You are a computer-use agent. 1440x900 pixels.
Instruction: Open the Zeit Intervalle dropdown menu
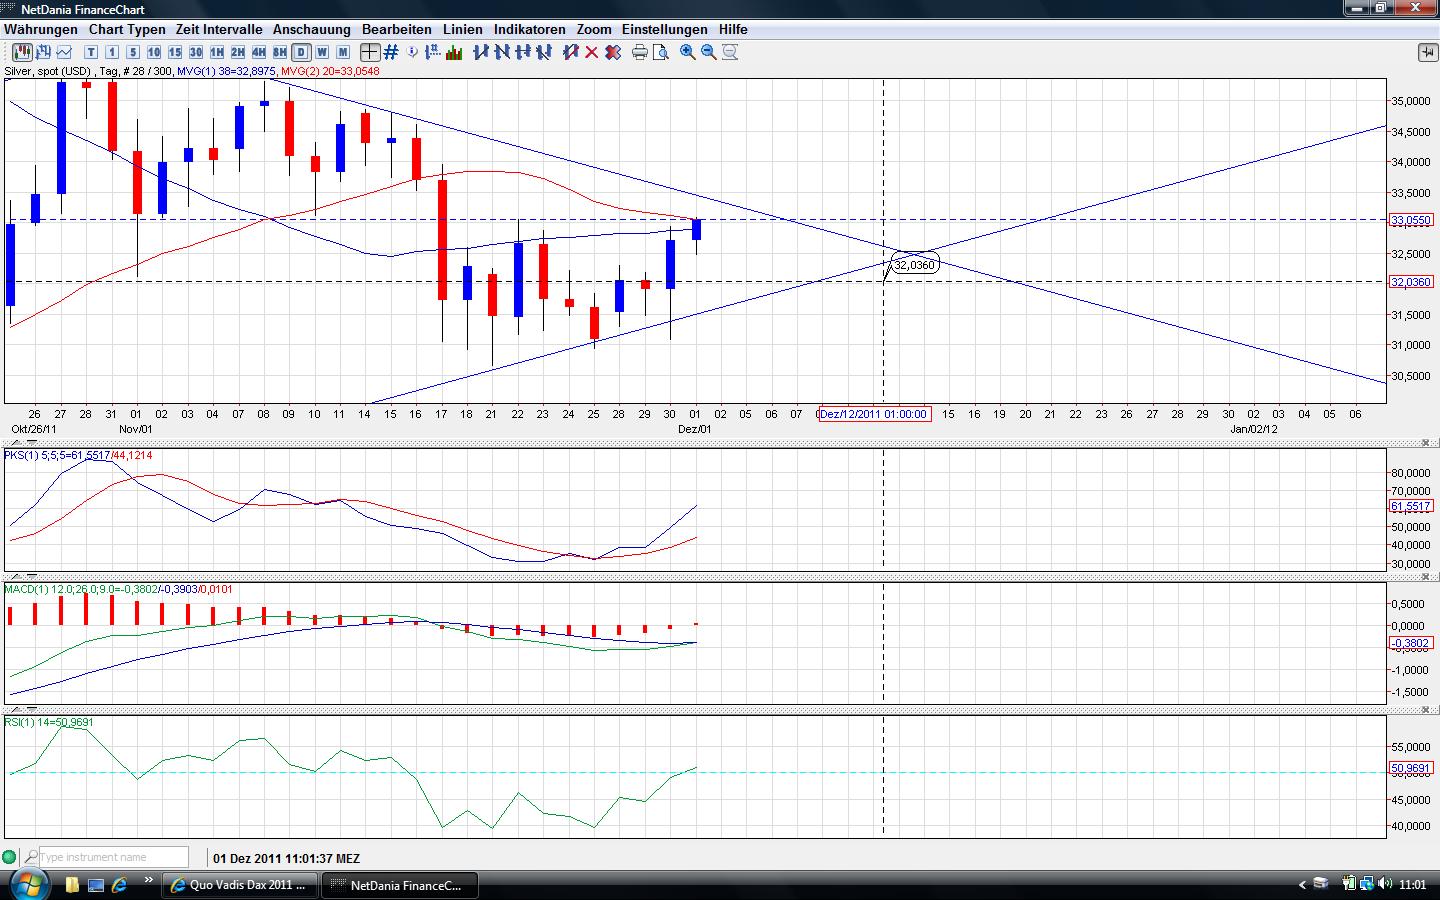(x=219, y=29)
